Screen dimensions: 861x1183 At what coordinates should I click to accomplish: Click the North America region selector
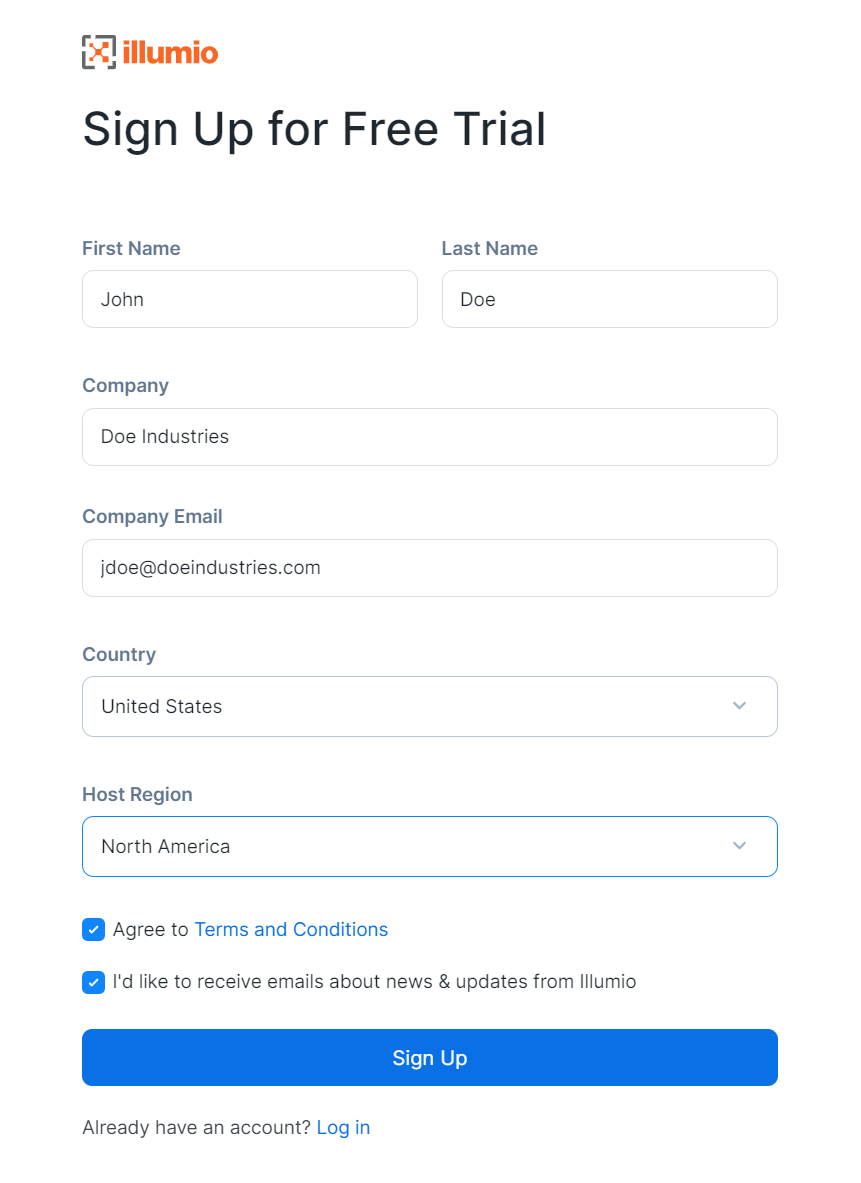tap(430, 846)
